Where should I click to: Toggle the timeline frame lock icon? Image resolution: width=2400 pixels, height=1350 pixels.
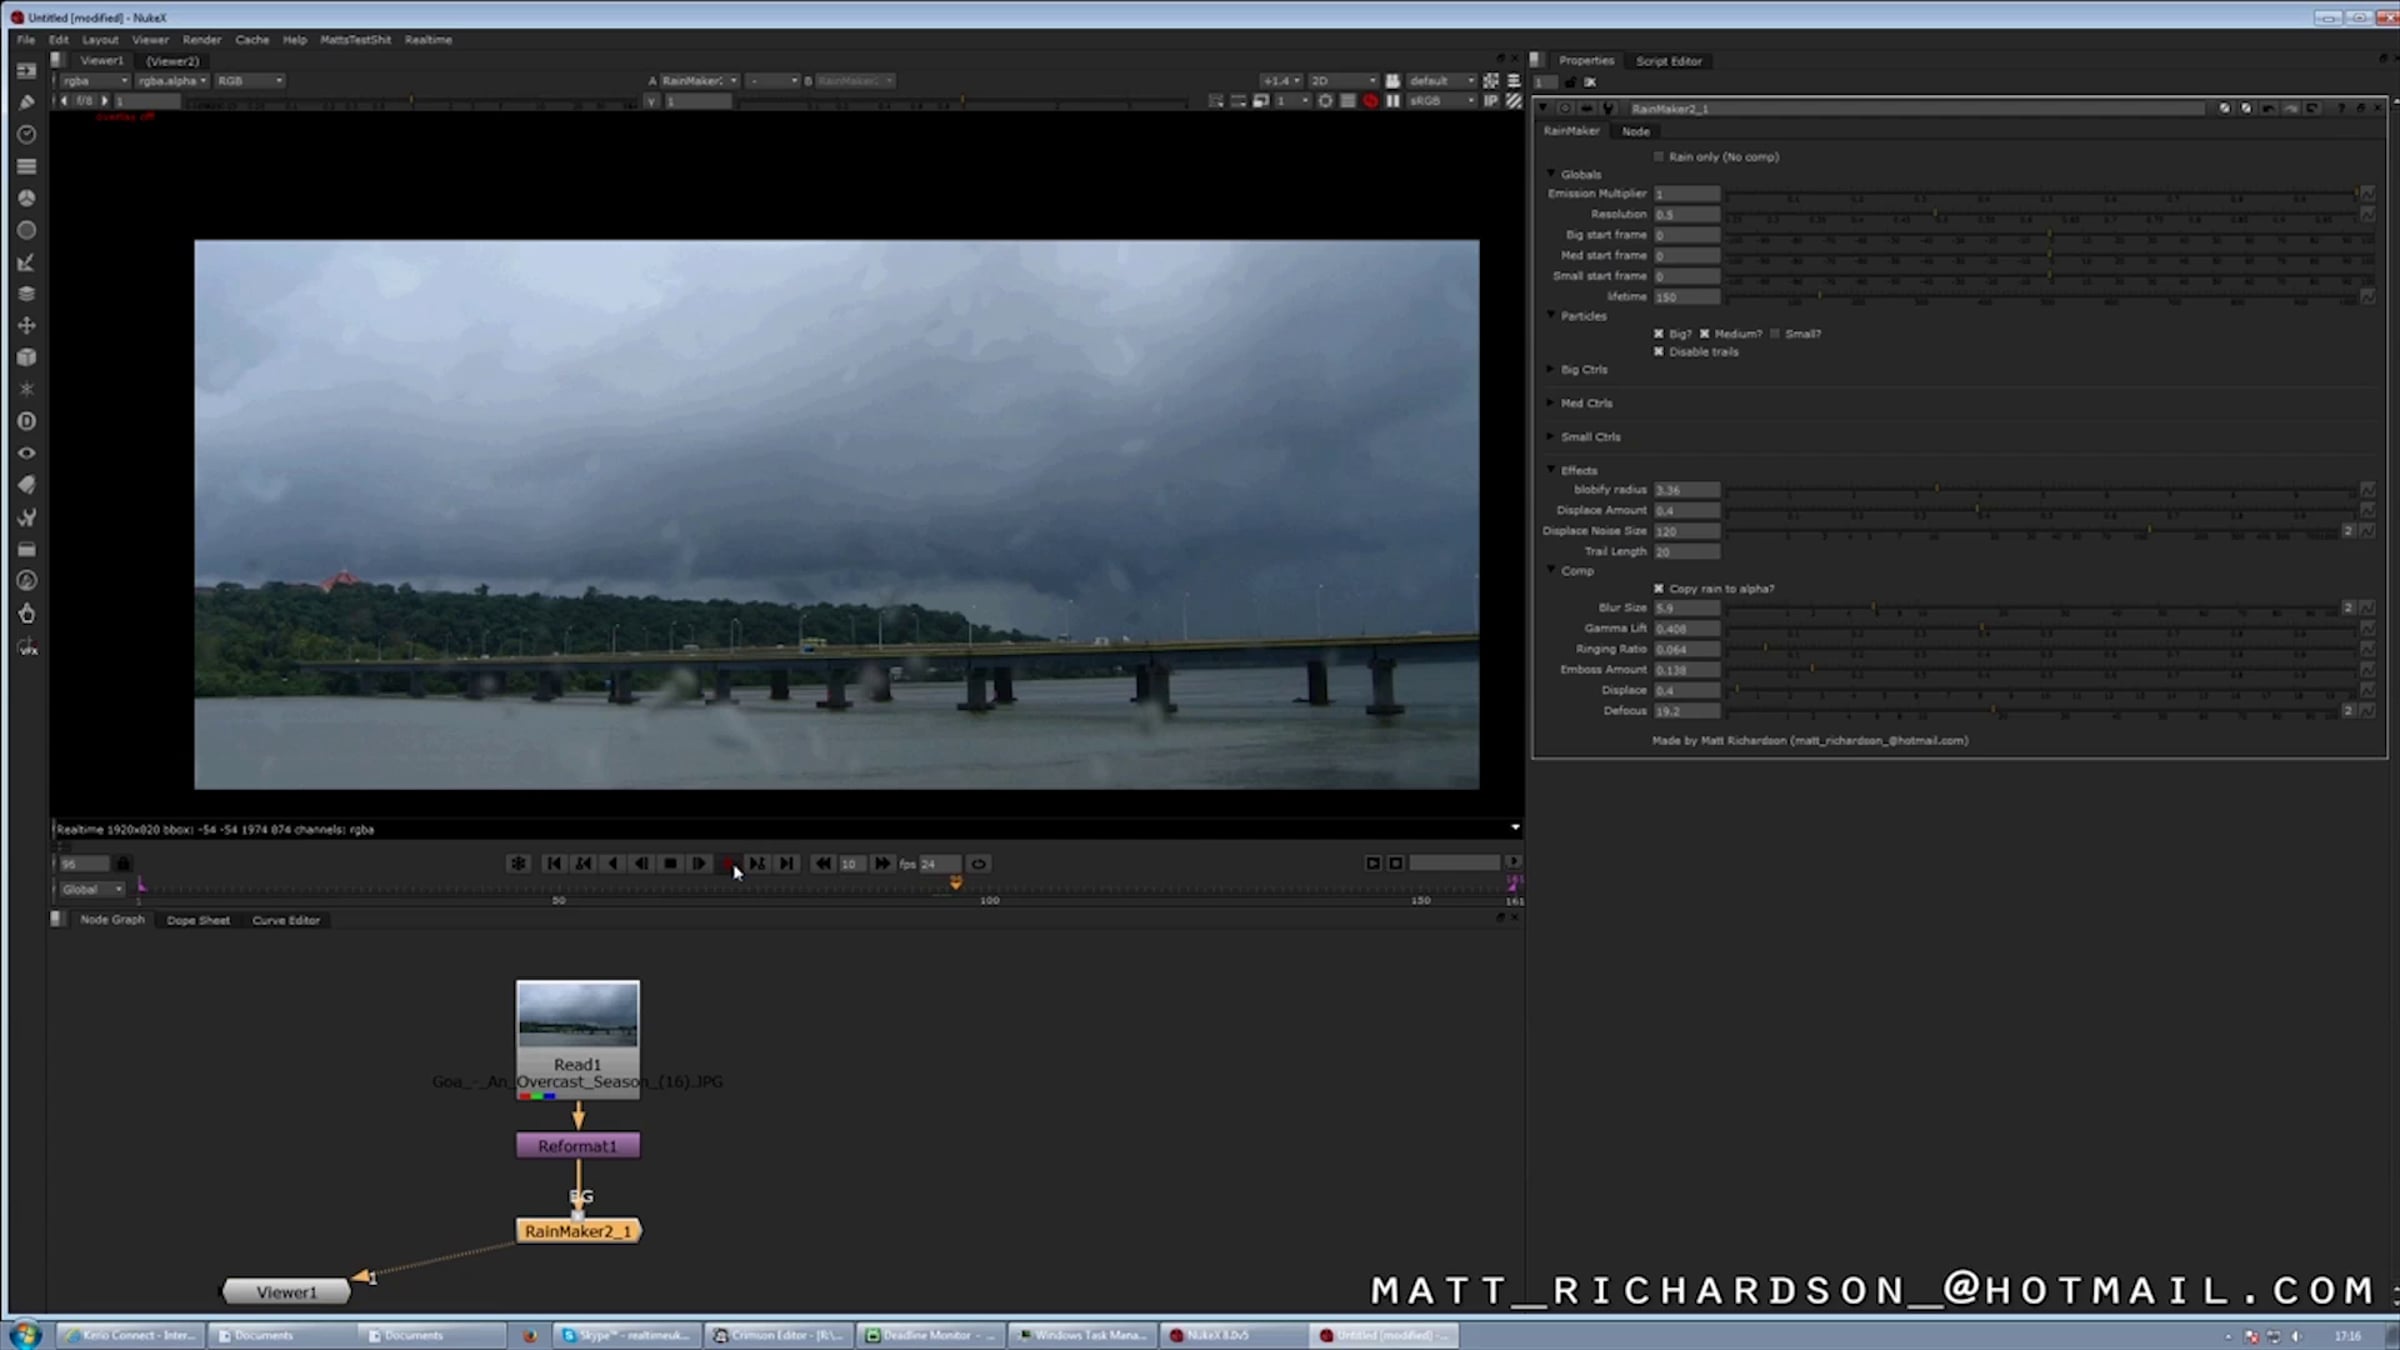point(123,863)
